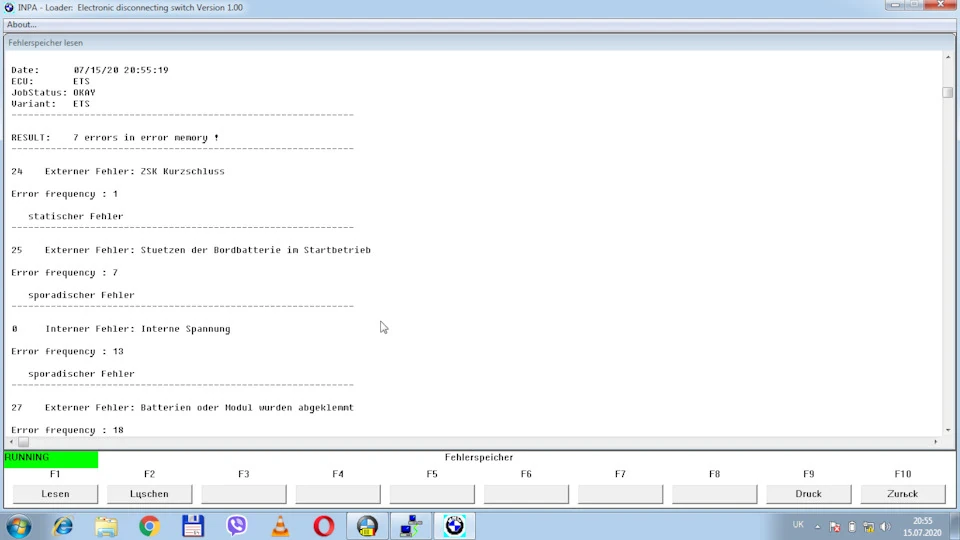This screenshot has width=960, height=540.
Task: Open the round blue-yellow taskbar app
Action: pos(367,527)
